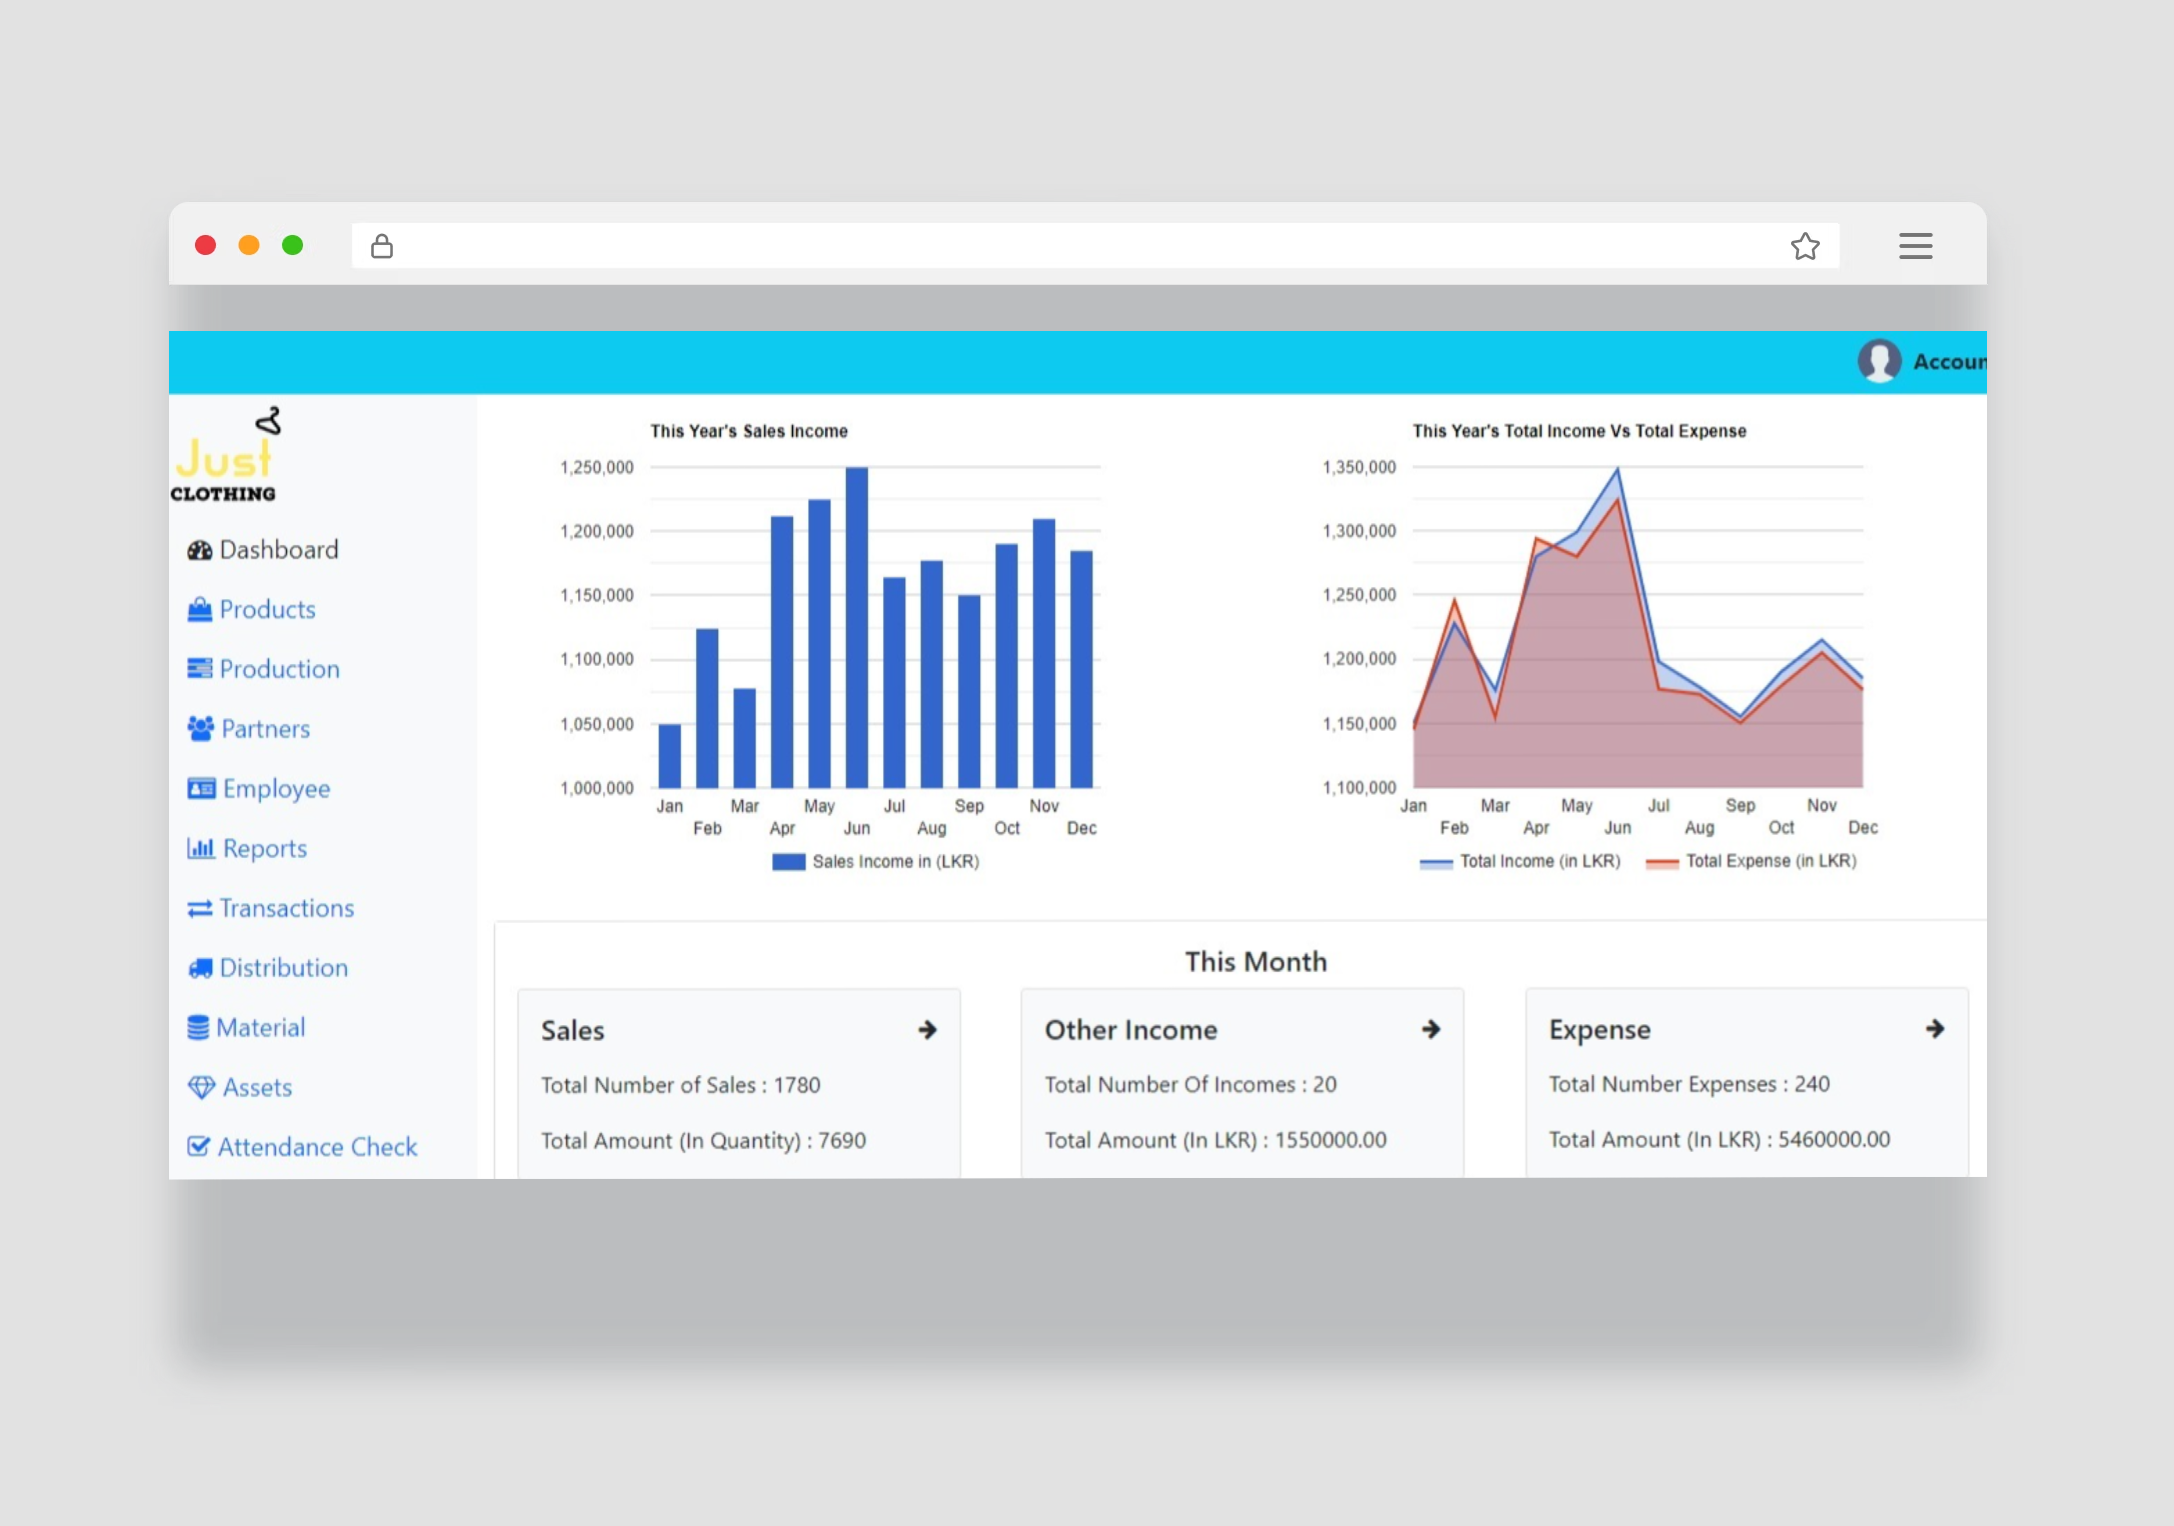Click the Partners people icon

point(200,729)
